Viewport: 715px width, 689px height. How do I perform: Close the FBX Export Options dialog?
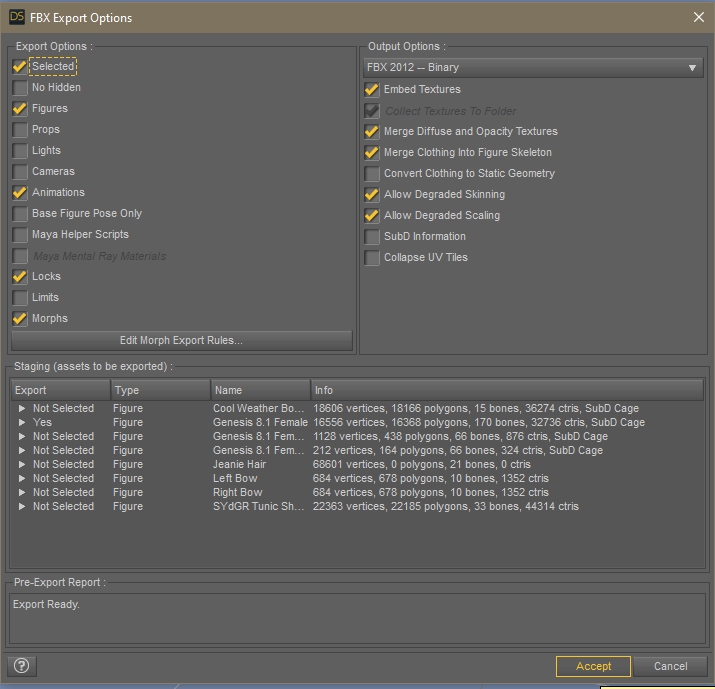698,17
